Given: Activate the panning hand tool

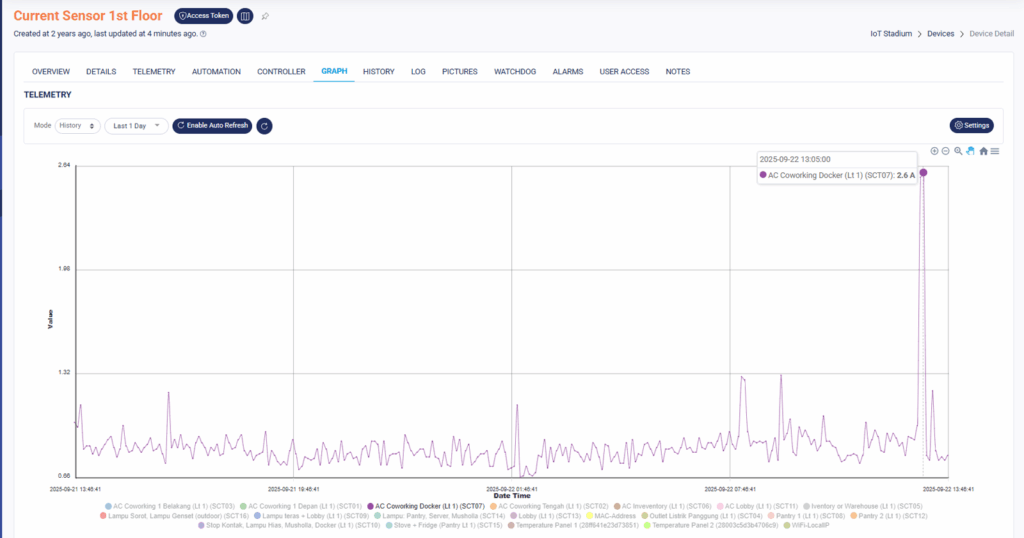Looking at the screenshot, I should coord(970,151).
